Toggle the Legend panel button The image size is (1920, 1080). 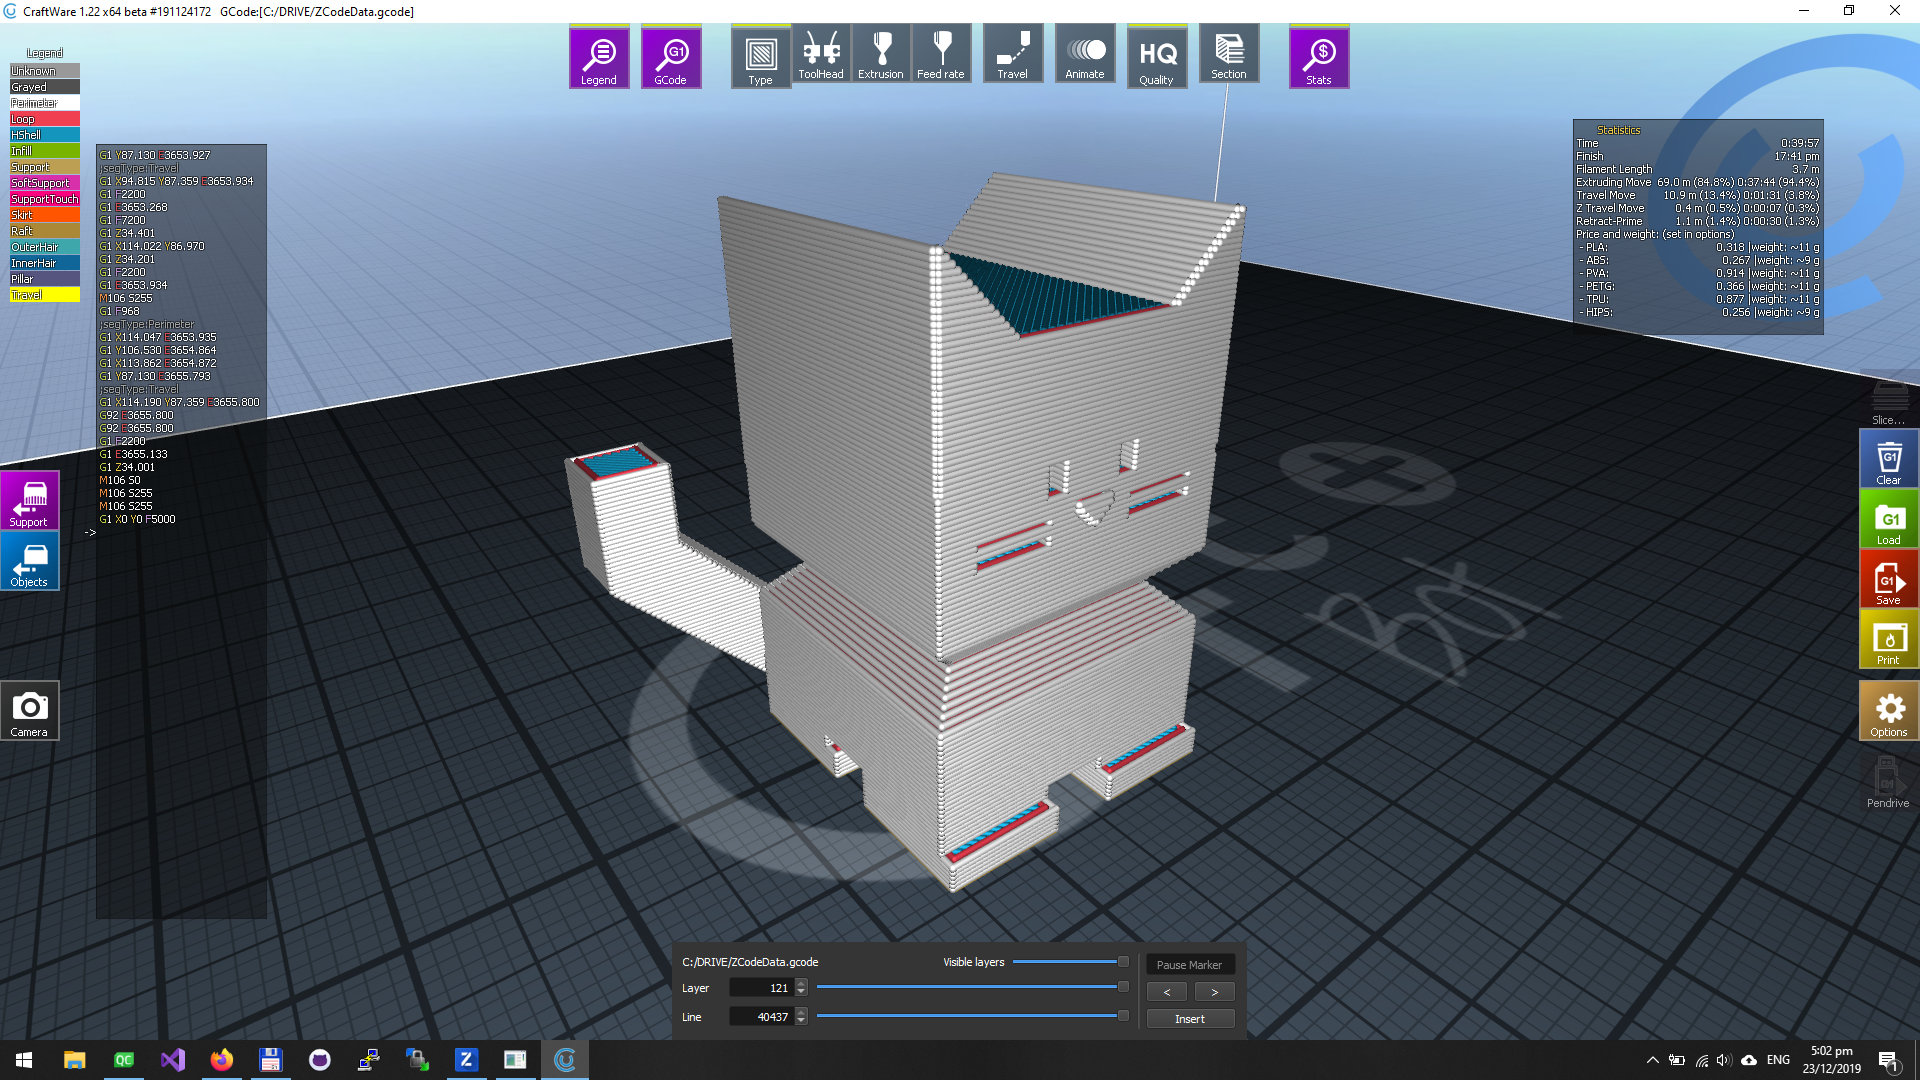(x=599, y=58)
